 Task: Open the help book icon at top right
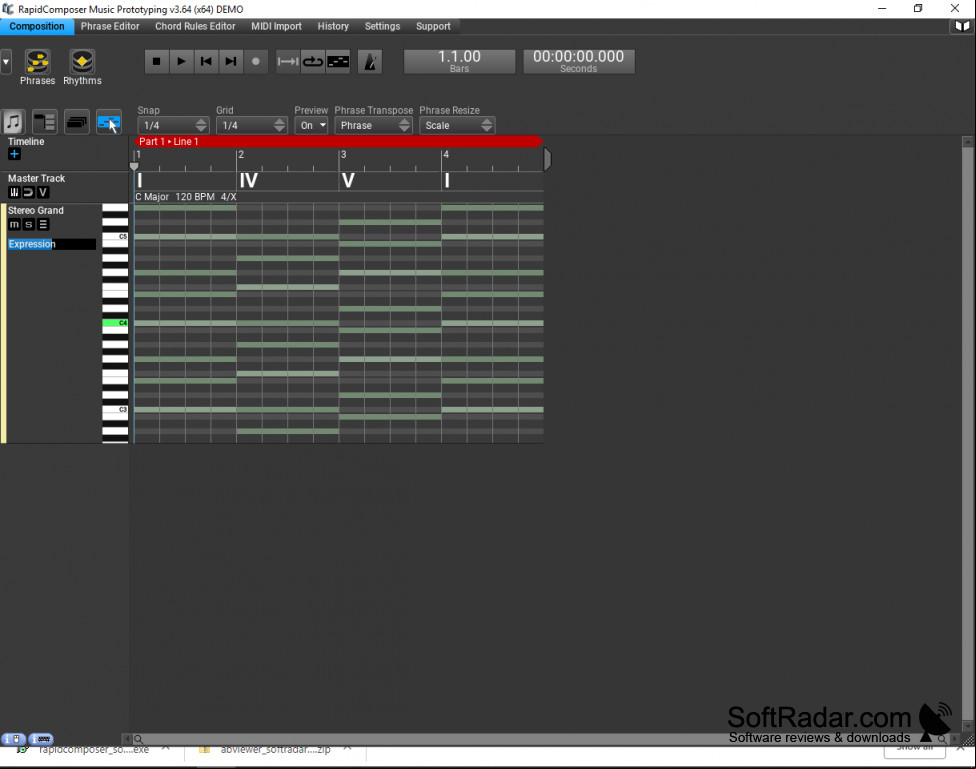(962, 26)
